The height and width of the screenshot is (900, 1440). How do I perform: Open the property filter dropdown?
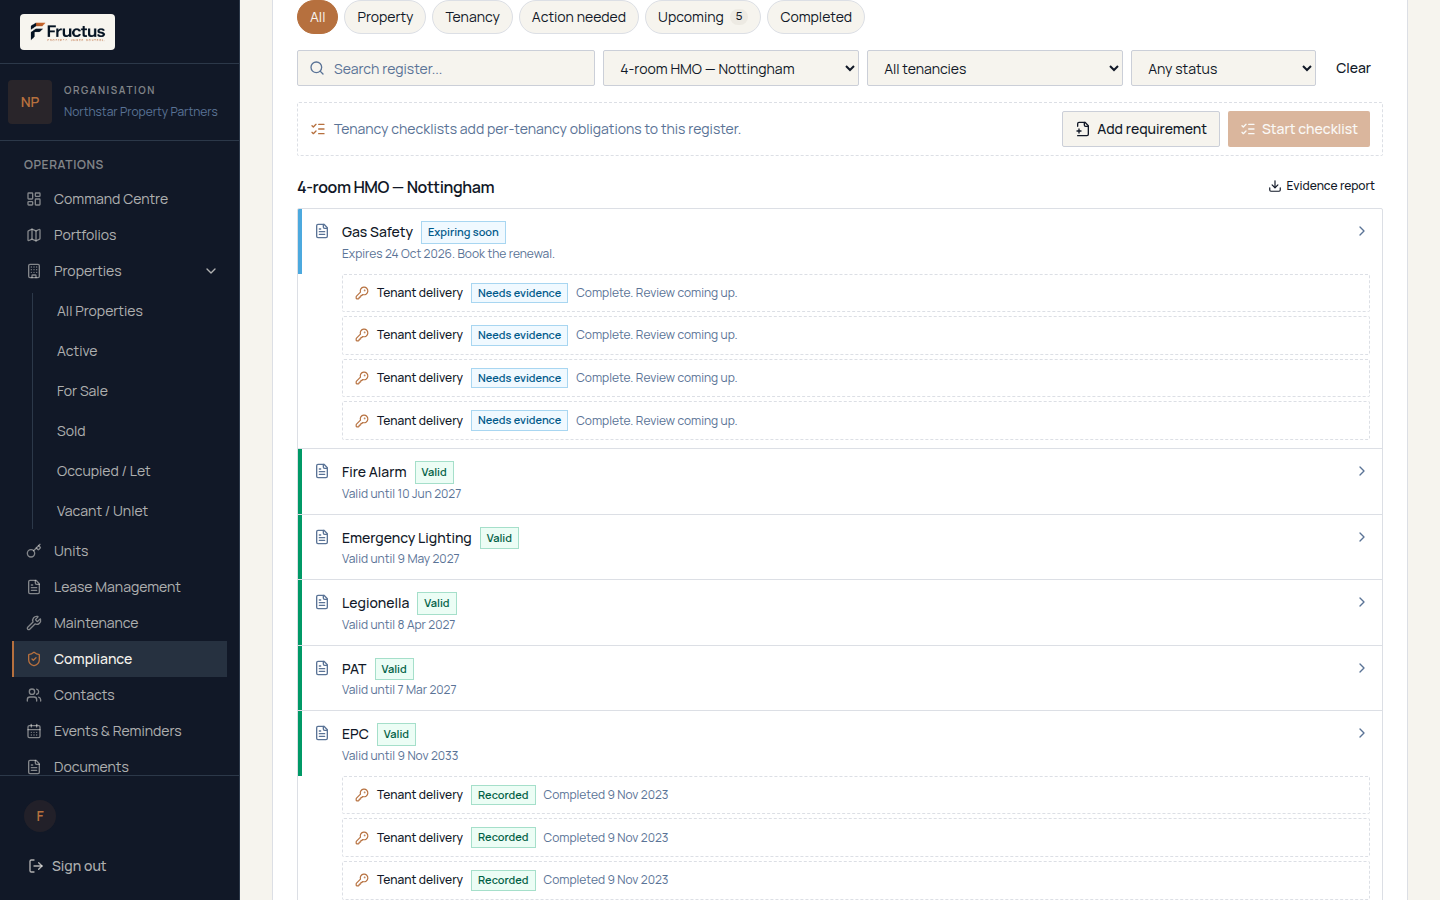[731, 68]
